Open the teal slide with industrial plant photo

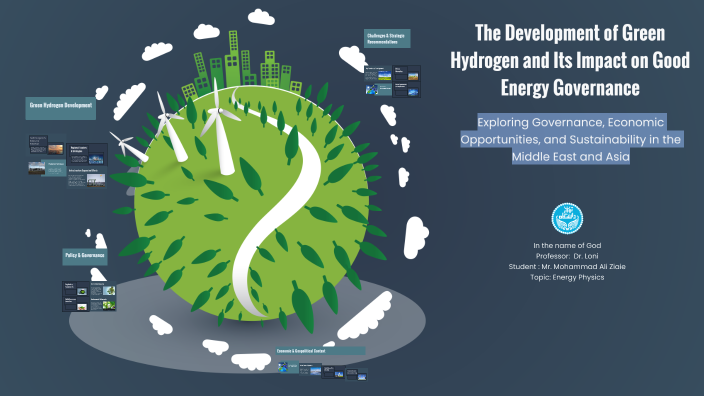tap(47, 168)
